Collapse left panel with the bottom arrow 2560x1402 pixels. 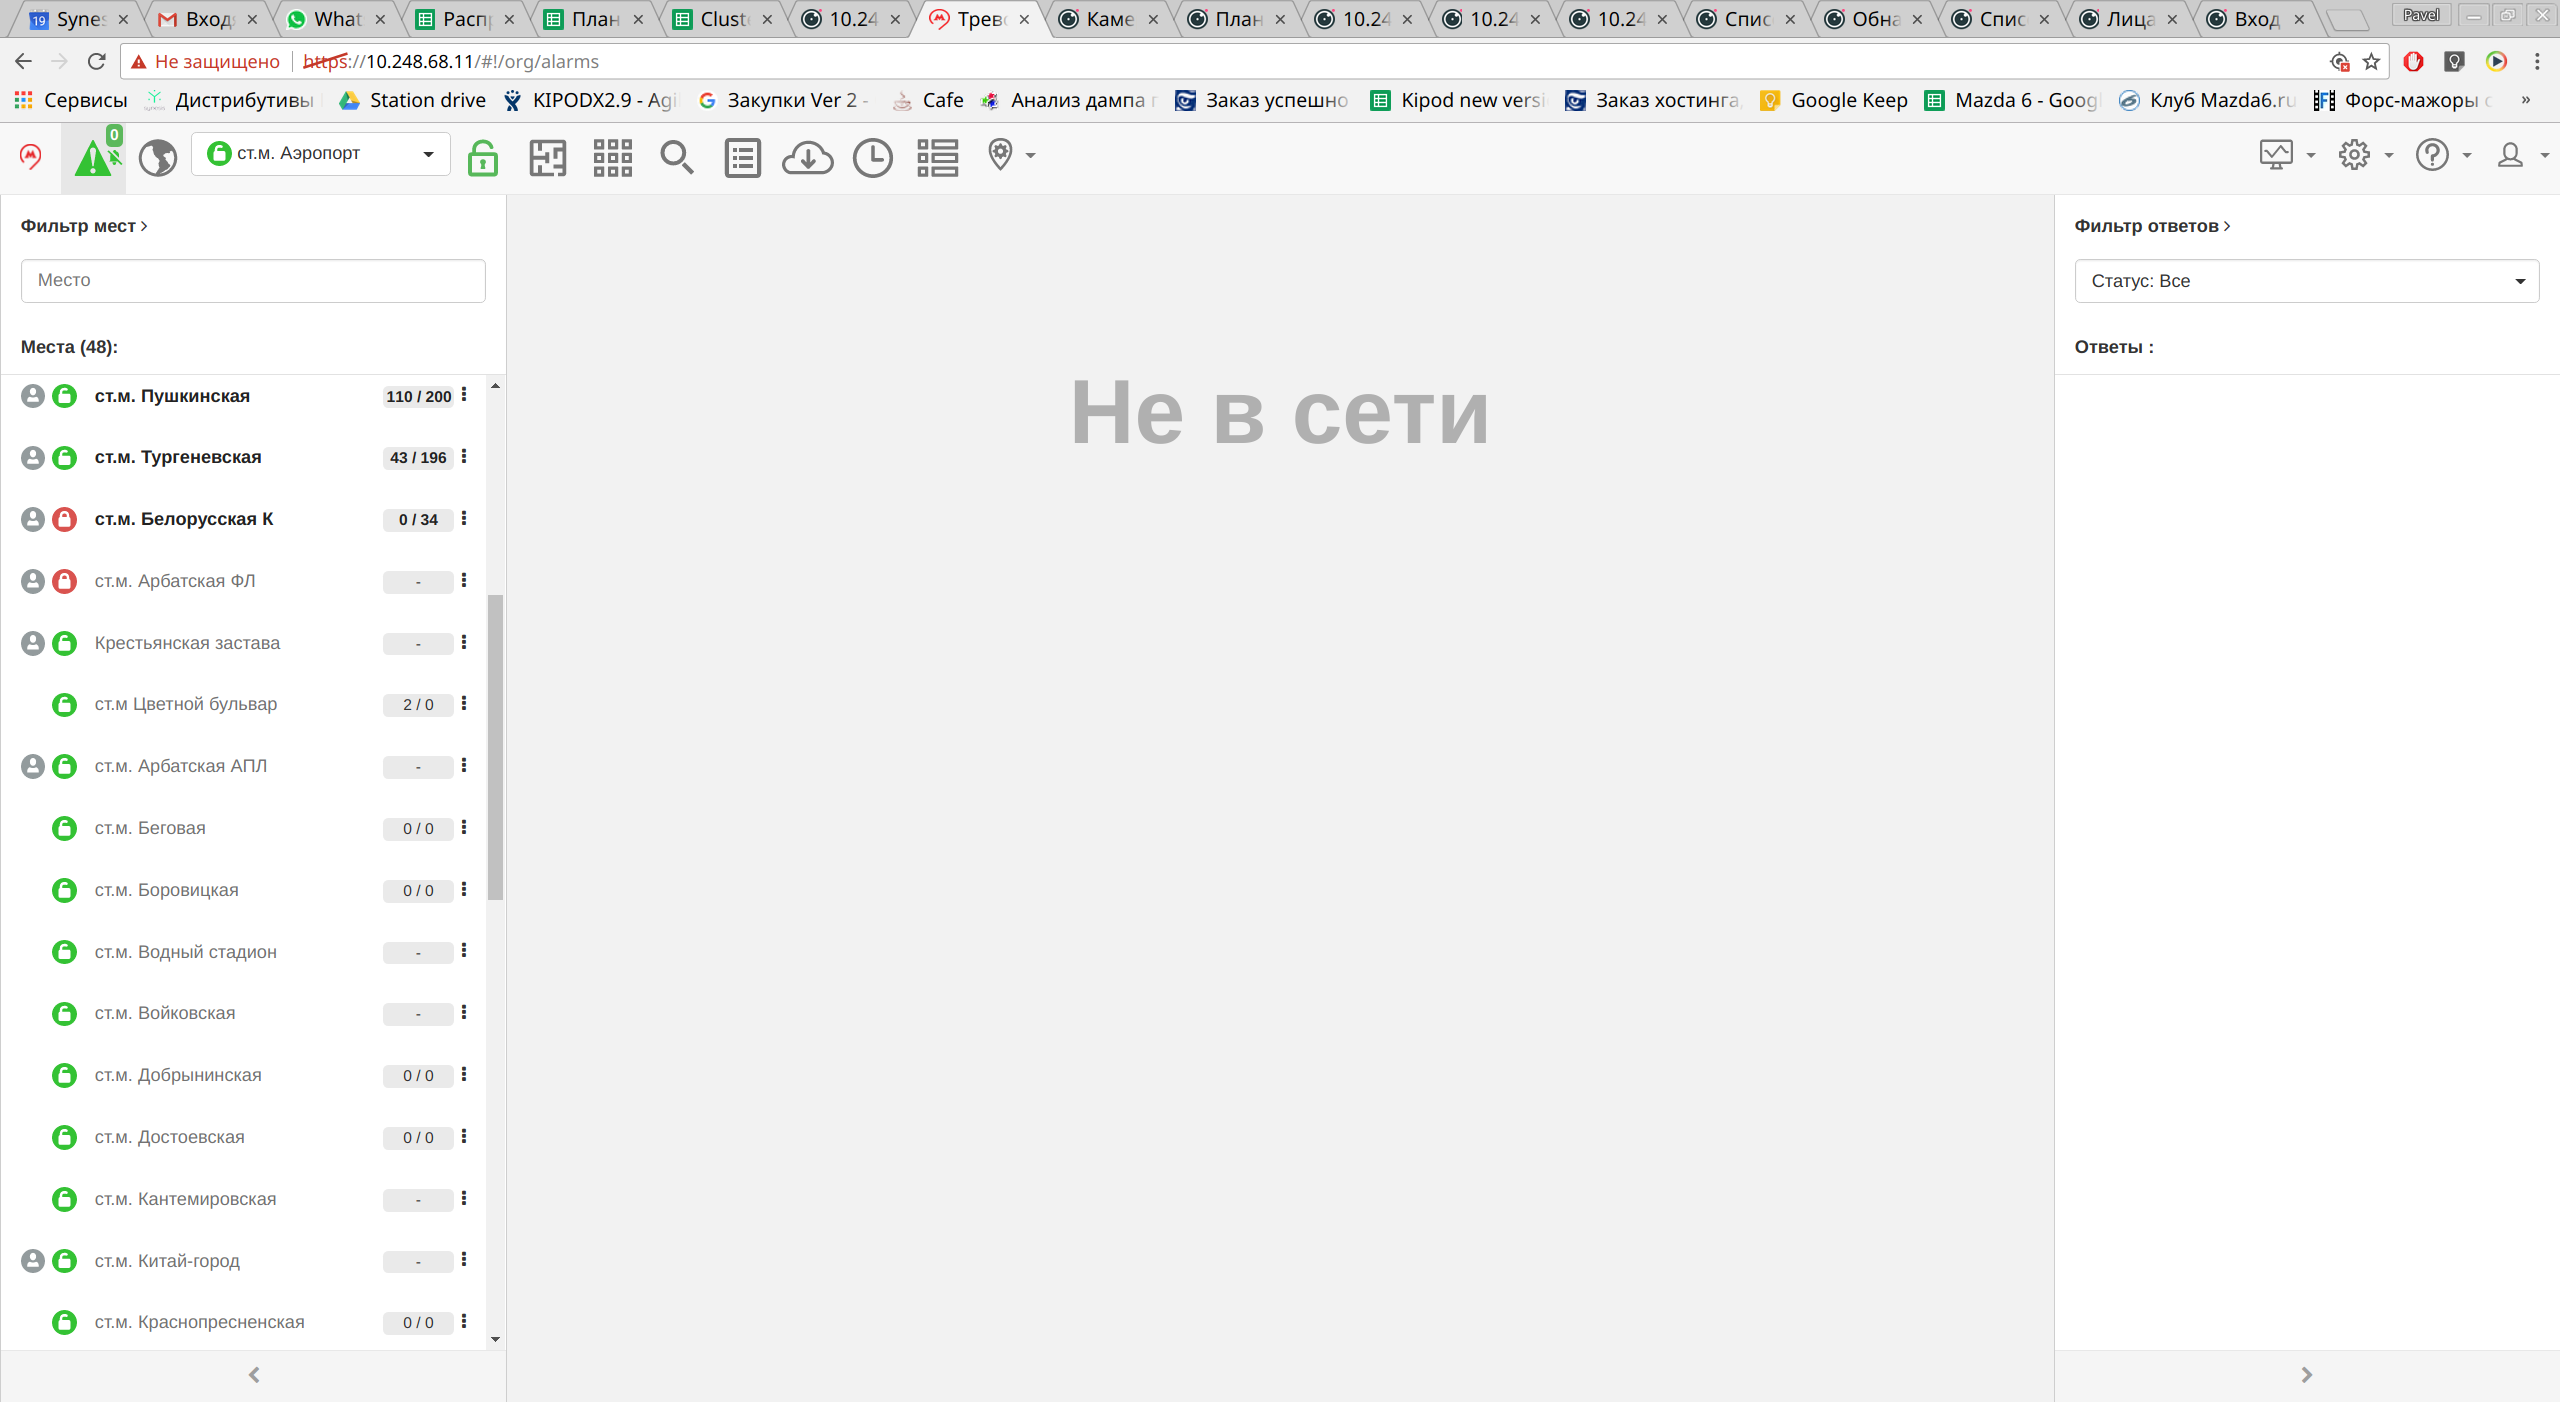point(254,1375)
